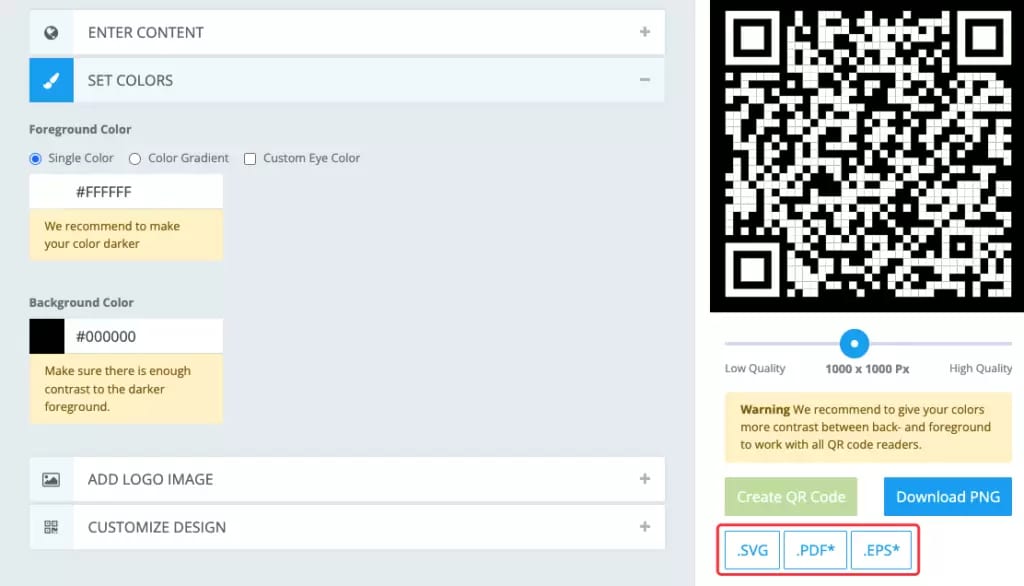Click the QR grid icon beside Customize Design
1024x586 pixels.
tap(51, 527)
